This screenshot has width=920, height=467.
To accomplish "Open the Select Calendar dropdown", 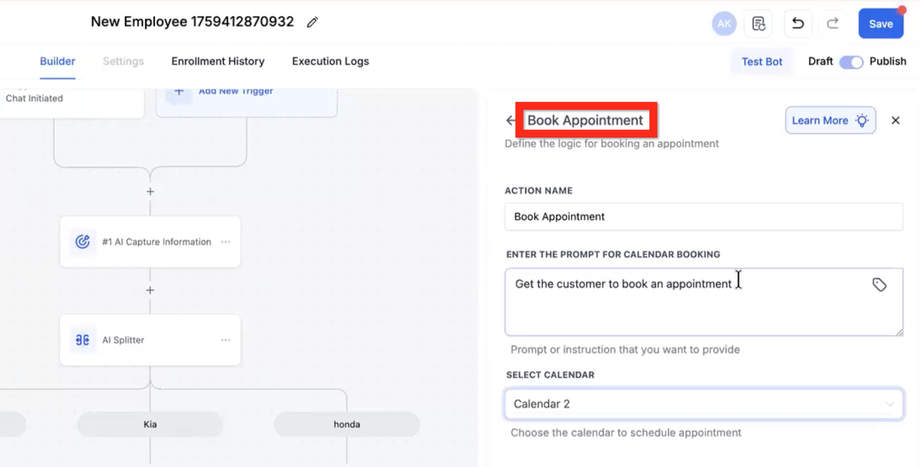I will [x=703, y=404].
